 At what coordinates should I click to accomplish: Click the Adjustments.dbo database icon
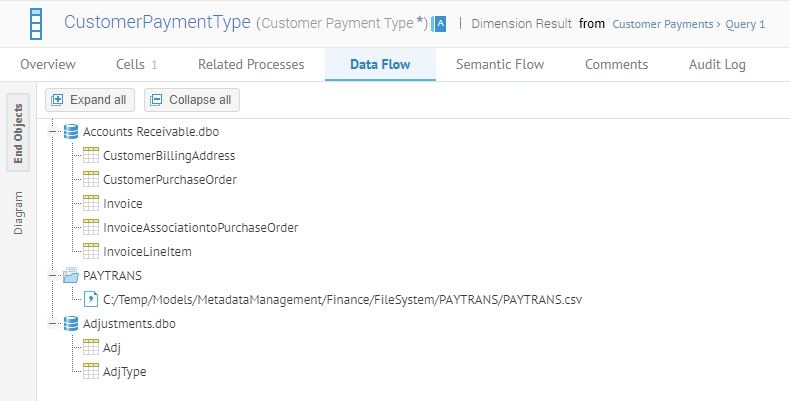click(x=71, y=323)
